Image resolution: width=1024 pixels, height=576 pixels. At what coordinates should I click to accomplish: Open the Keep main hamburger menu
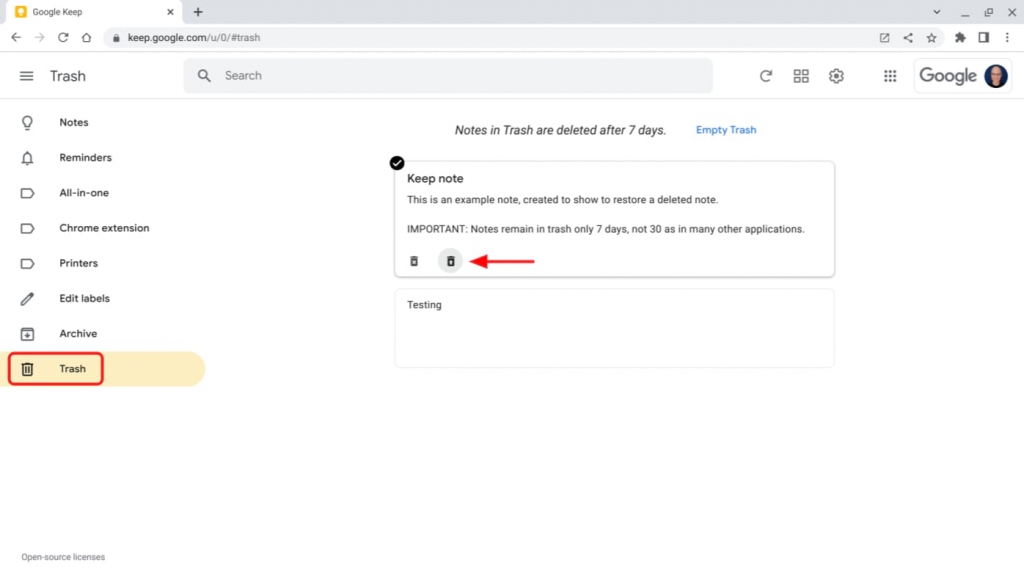(26, 75)
